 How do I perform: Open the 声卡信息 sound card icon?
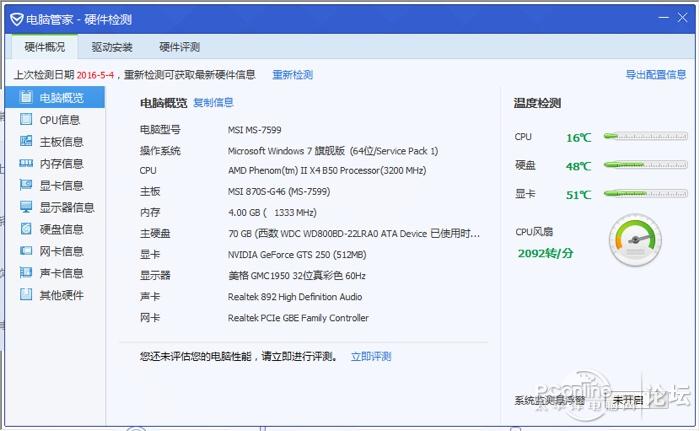(26, 272)
